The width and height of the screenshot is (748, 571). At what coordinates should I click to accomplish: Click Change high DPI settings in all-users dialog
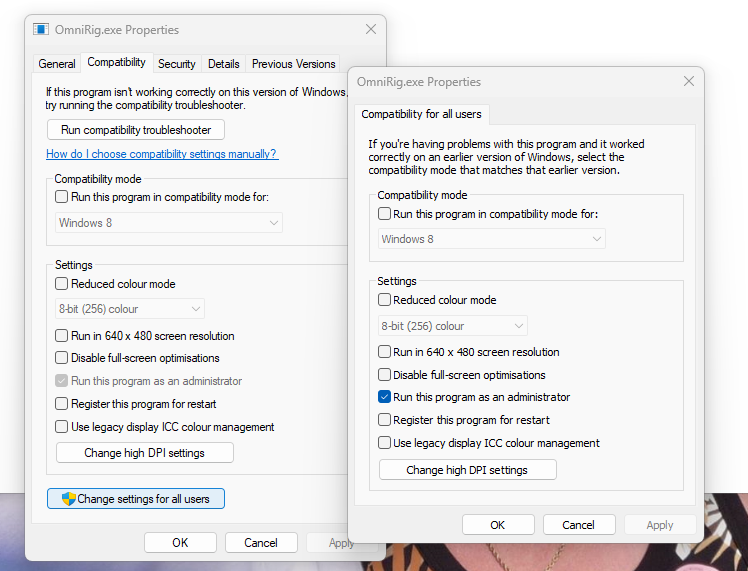coord(468,470)
